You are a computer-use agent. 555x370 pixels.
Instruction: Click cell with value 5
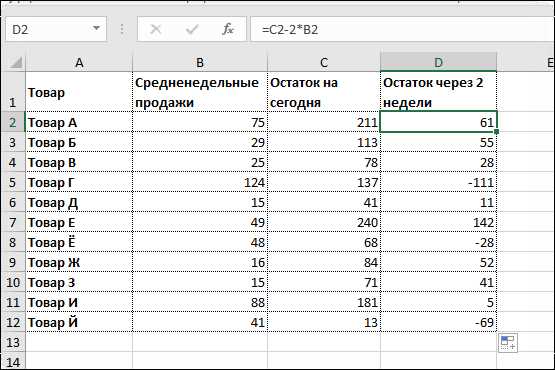coord(439,302)
